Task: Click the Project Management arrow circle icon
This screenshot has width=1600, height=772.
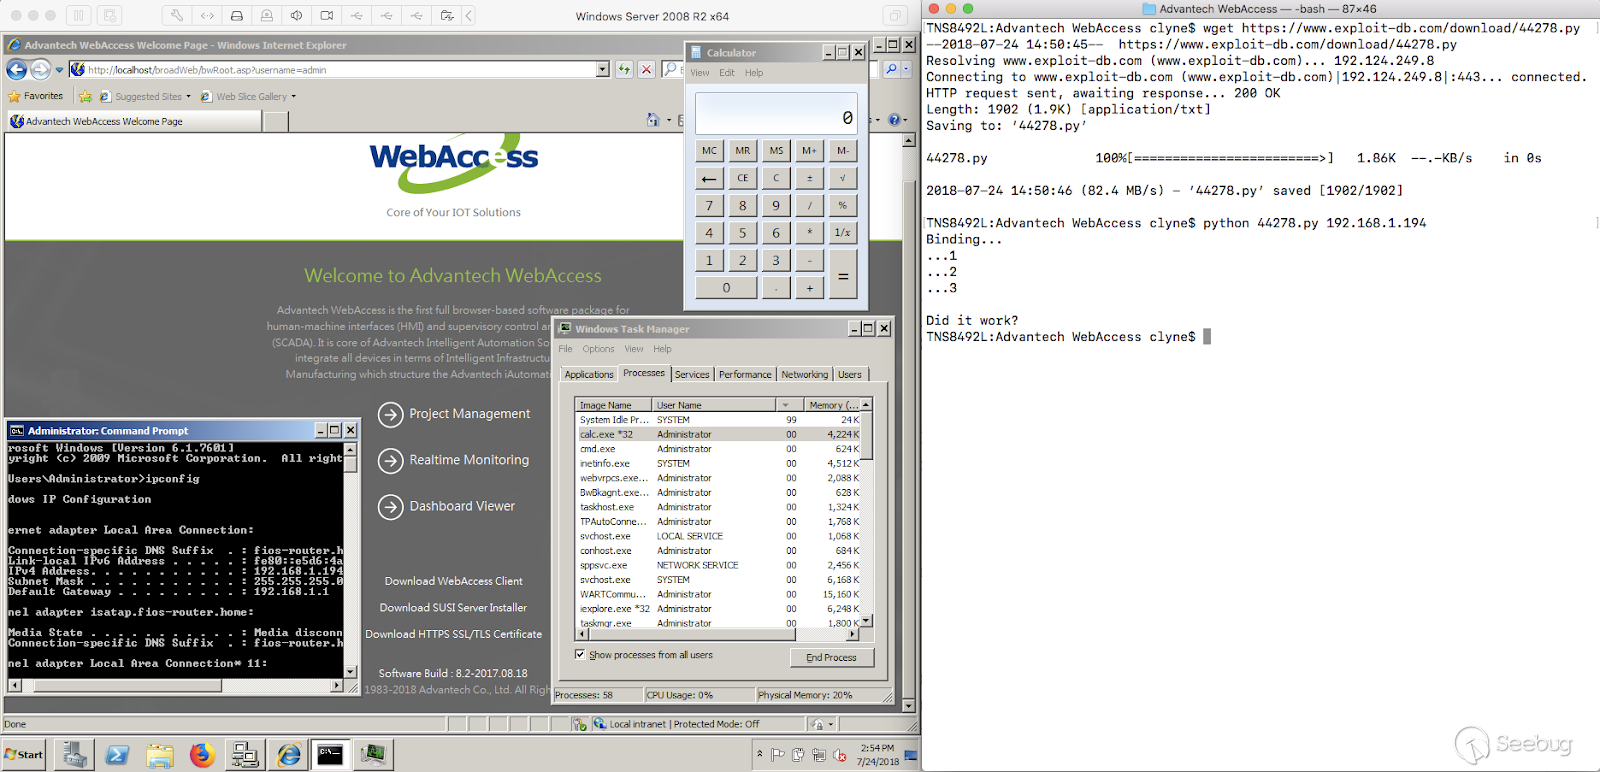Action: click(390, 414)
